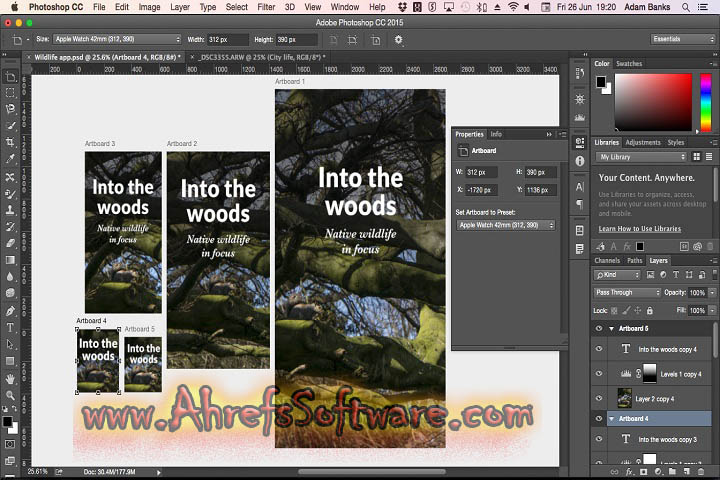Click the Learn How to Use Libraries link
This screenshot has height=480, width=720.
click(x=639, y=229)
